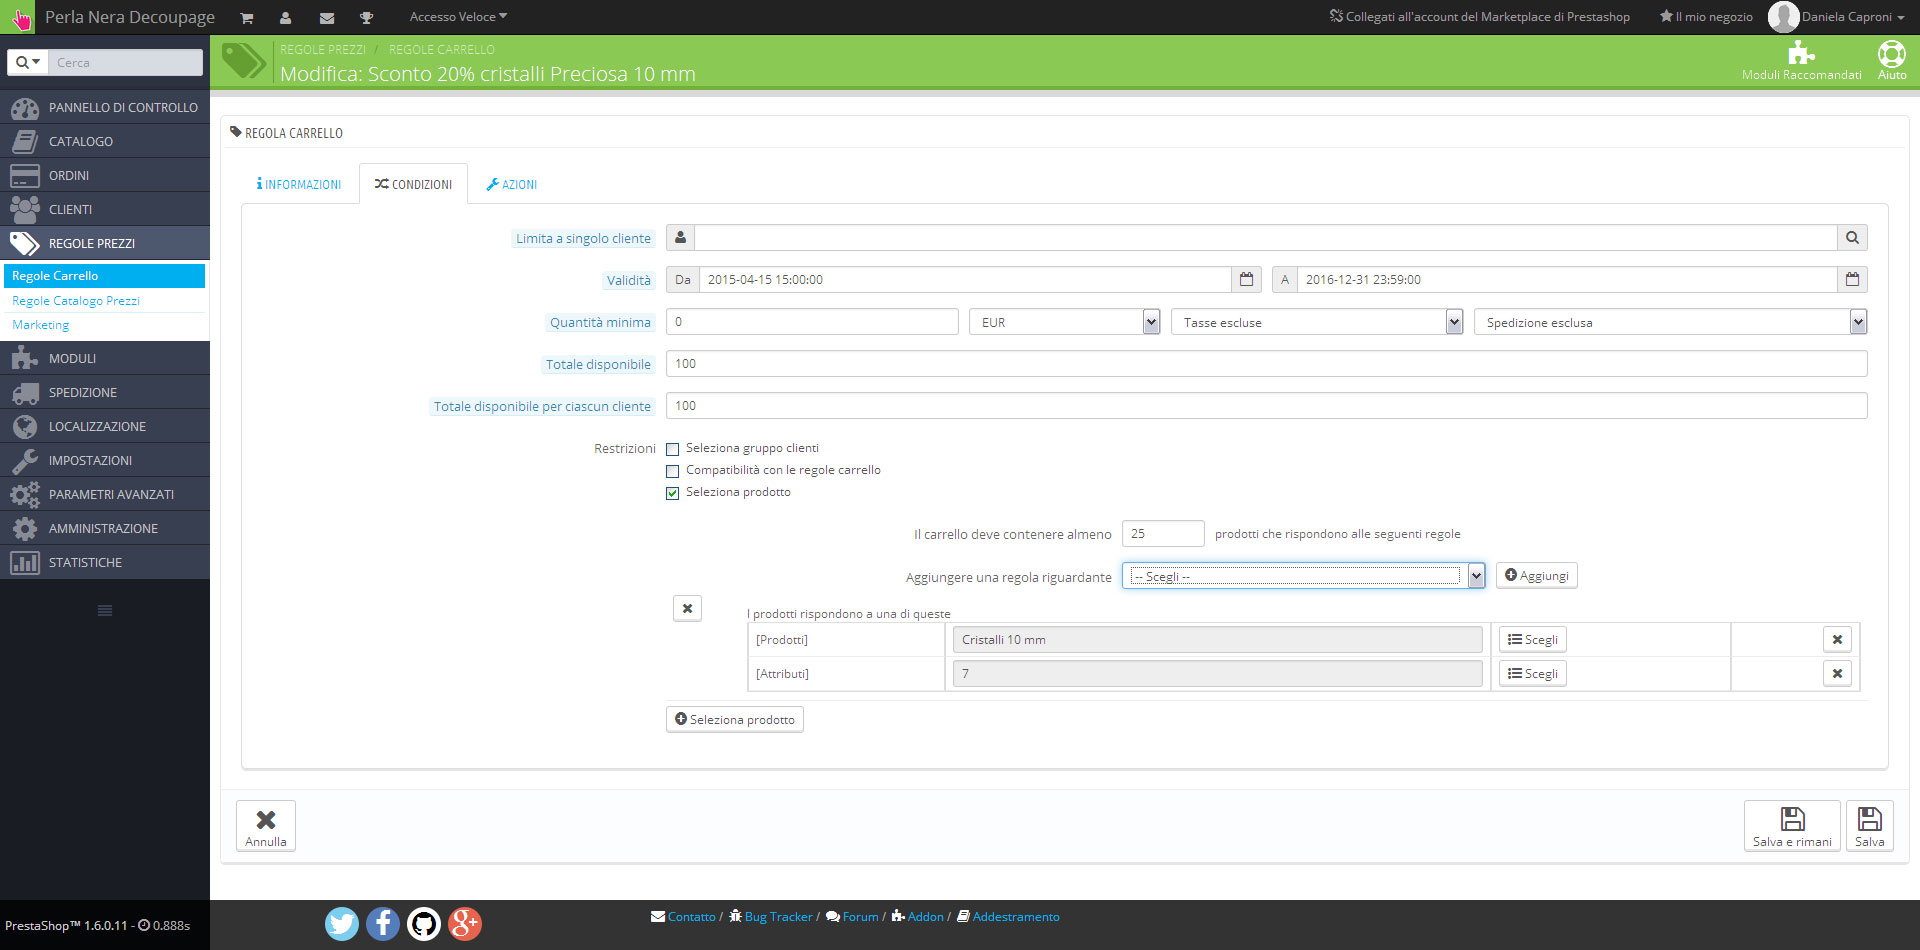The image size is (1920, 950).
Task: Open the envelope messages icon in top bar
Action: (x=326, y=18)
